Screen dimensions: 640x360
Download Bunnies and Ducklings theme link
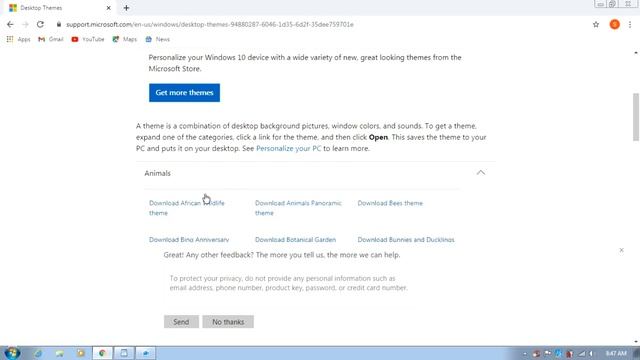tap(406, 240)
